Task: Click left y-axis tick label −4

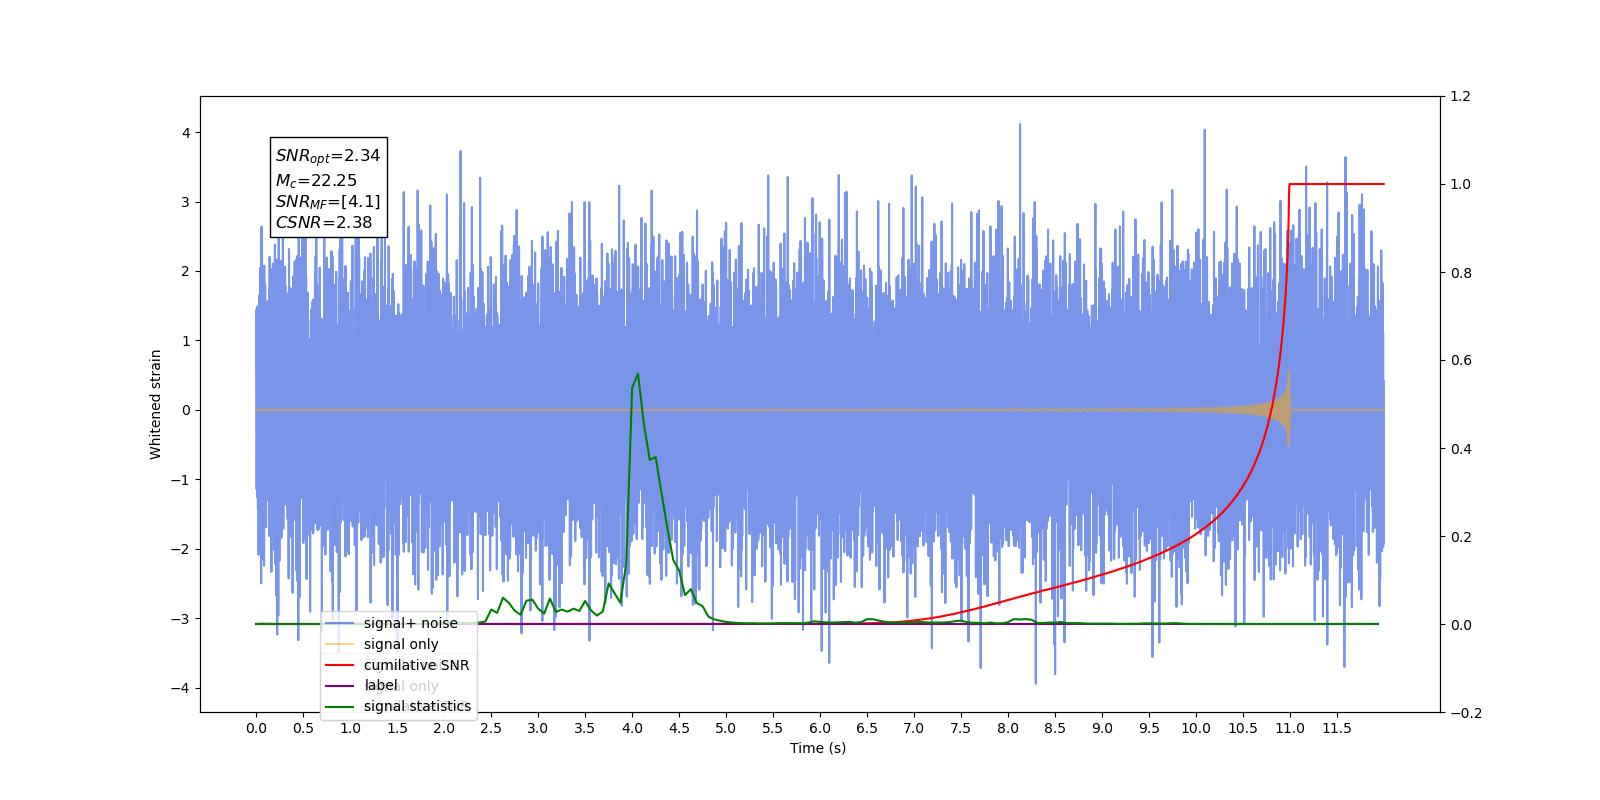Action: tap(181, 688)
